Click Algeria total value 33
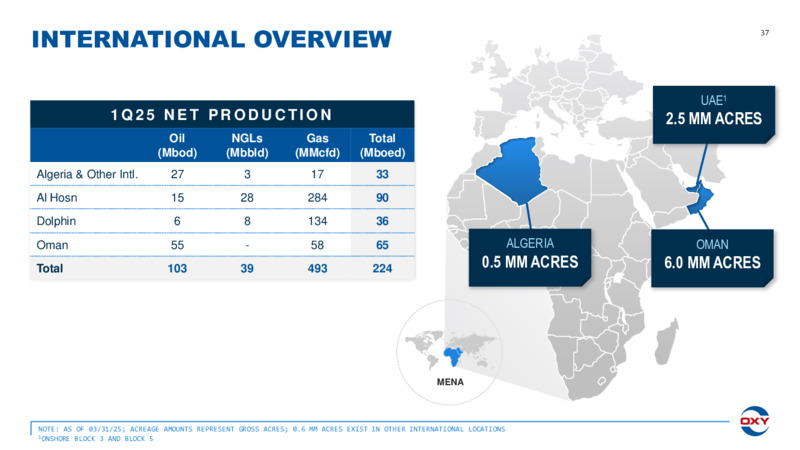Image resolution: width=800 pixels, height=450 pixels. click(382, 174)
